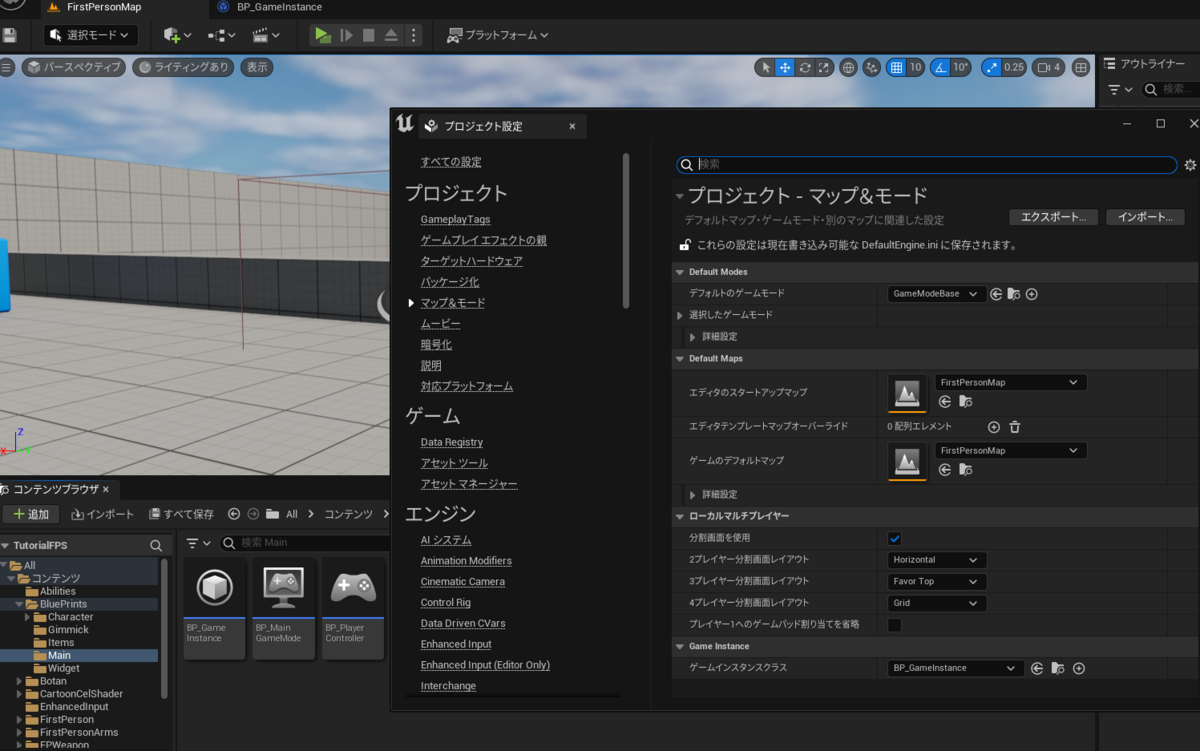Open the デフォルトのゲームモード GameModeBase dropdown
The height and width of the screenshot is (751, 1200).
click(x=936, y=294)
